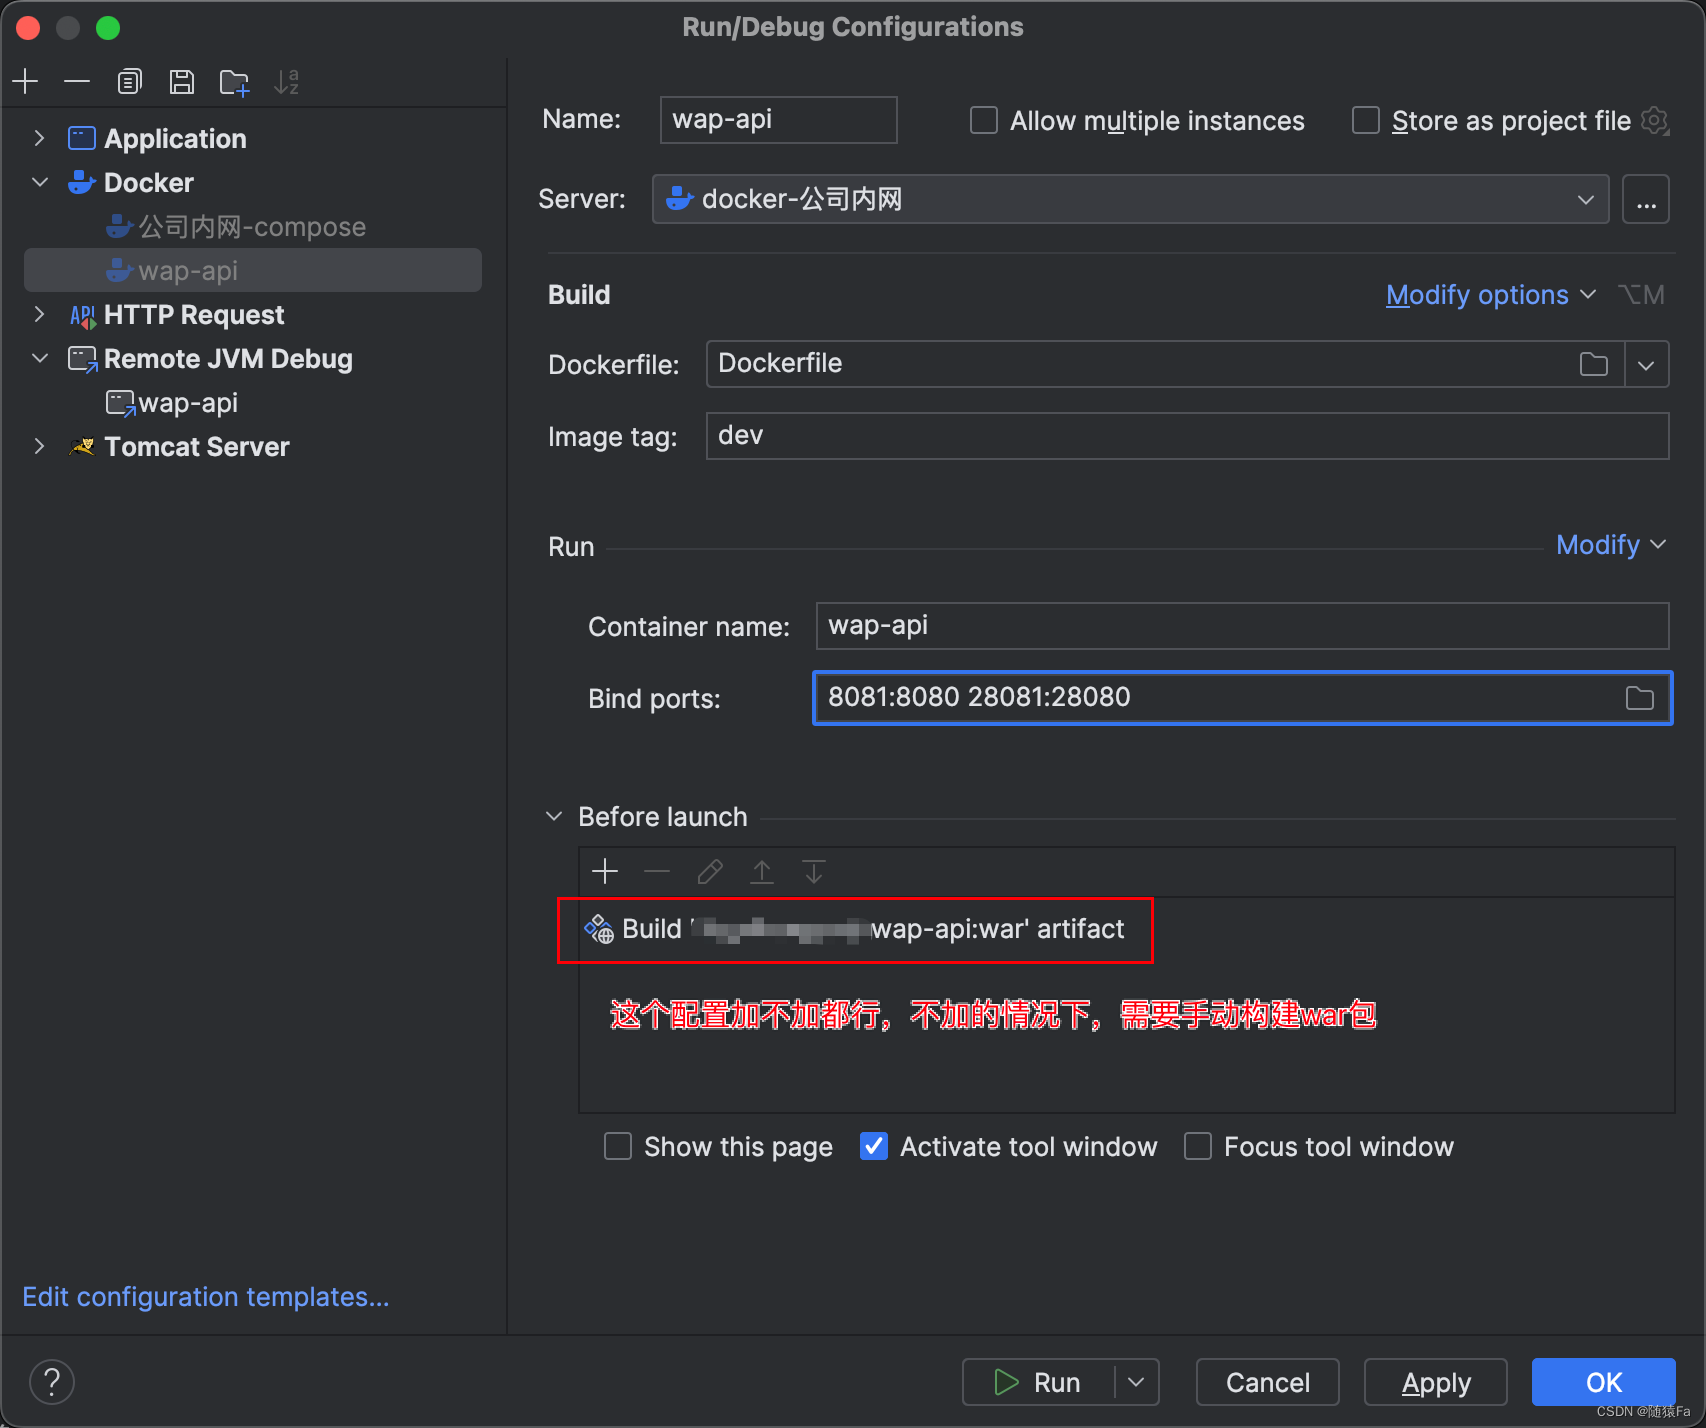Open Edit configuration templates
Screen dimensions: 1706x1428
[205, 1296]
